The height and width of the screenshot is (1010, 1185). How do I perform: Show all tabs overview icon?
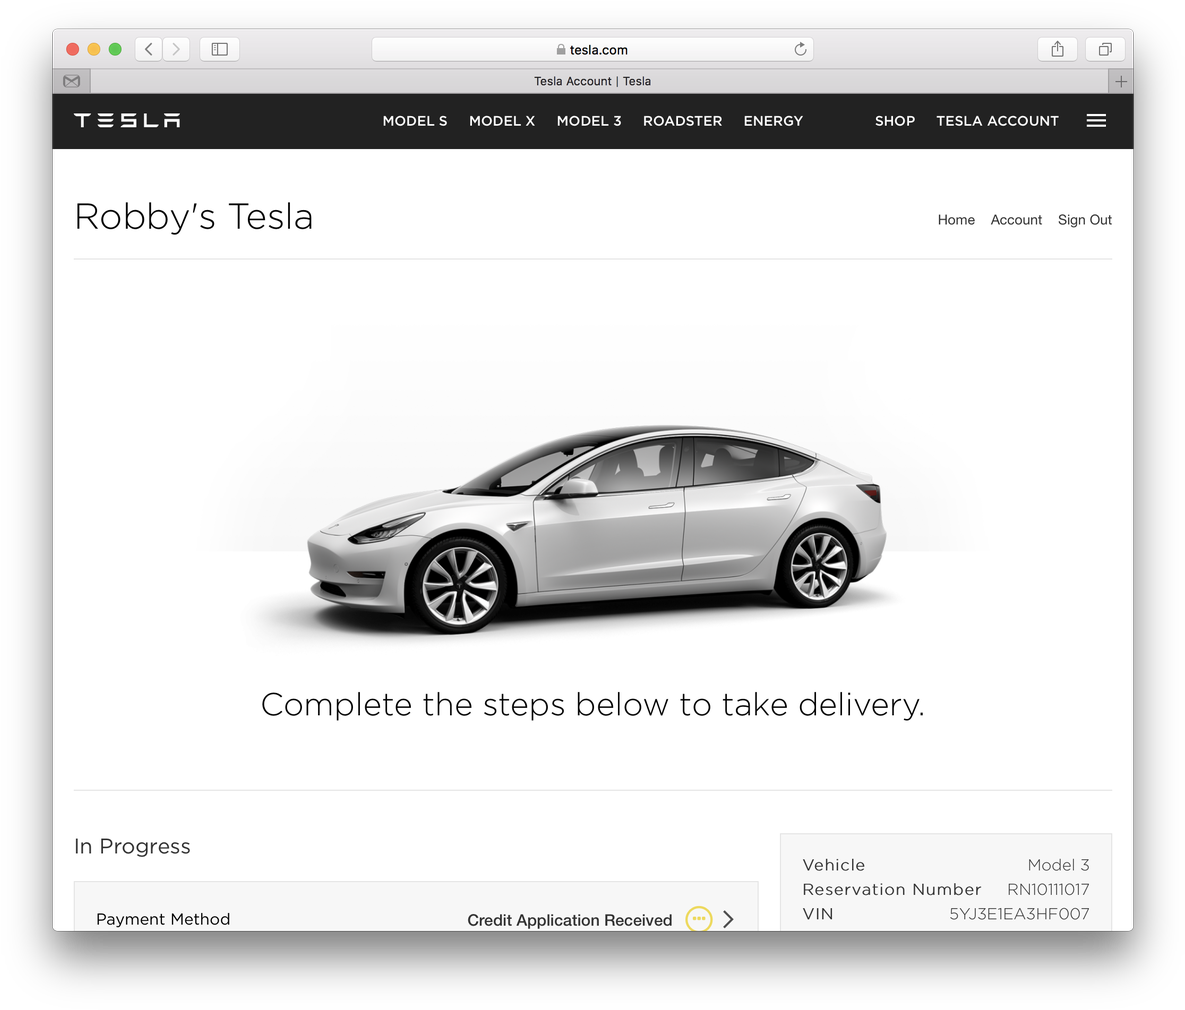pos(1105,49)
